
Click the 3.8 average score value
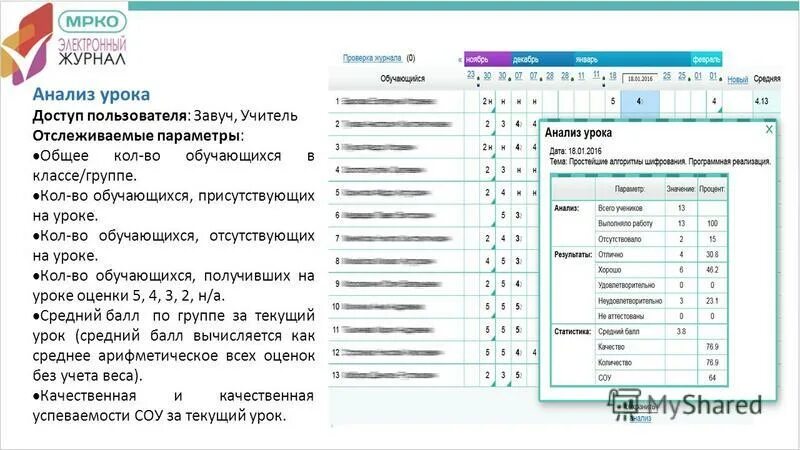pyautogui.click(x=681, y=332)
